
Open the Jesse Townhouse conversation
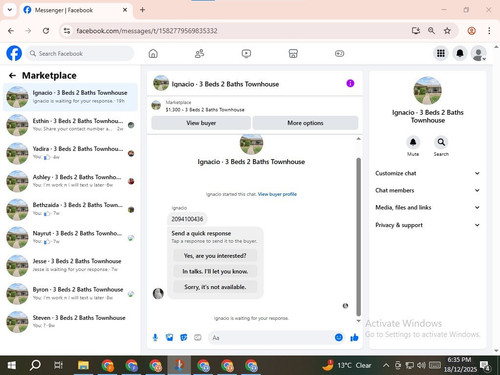[x=70, y=265]
